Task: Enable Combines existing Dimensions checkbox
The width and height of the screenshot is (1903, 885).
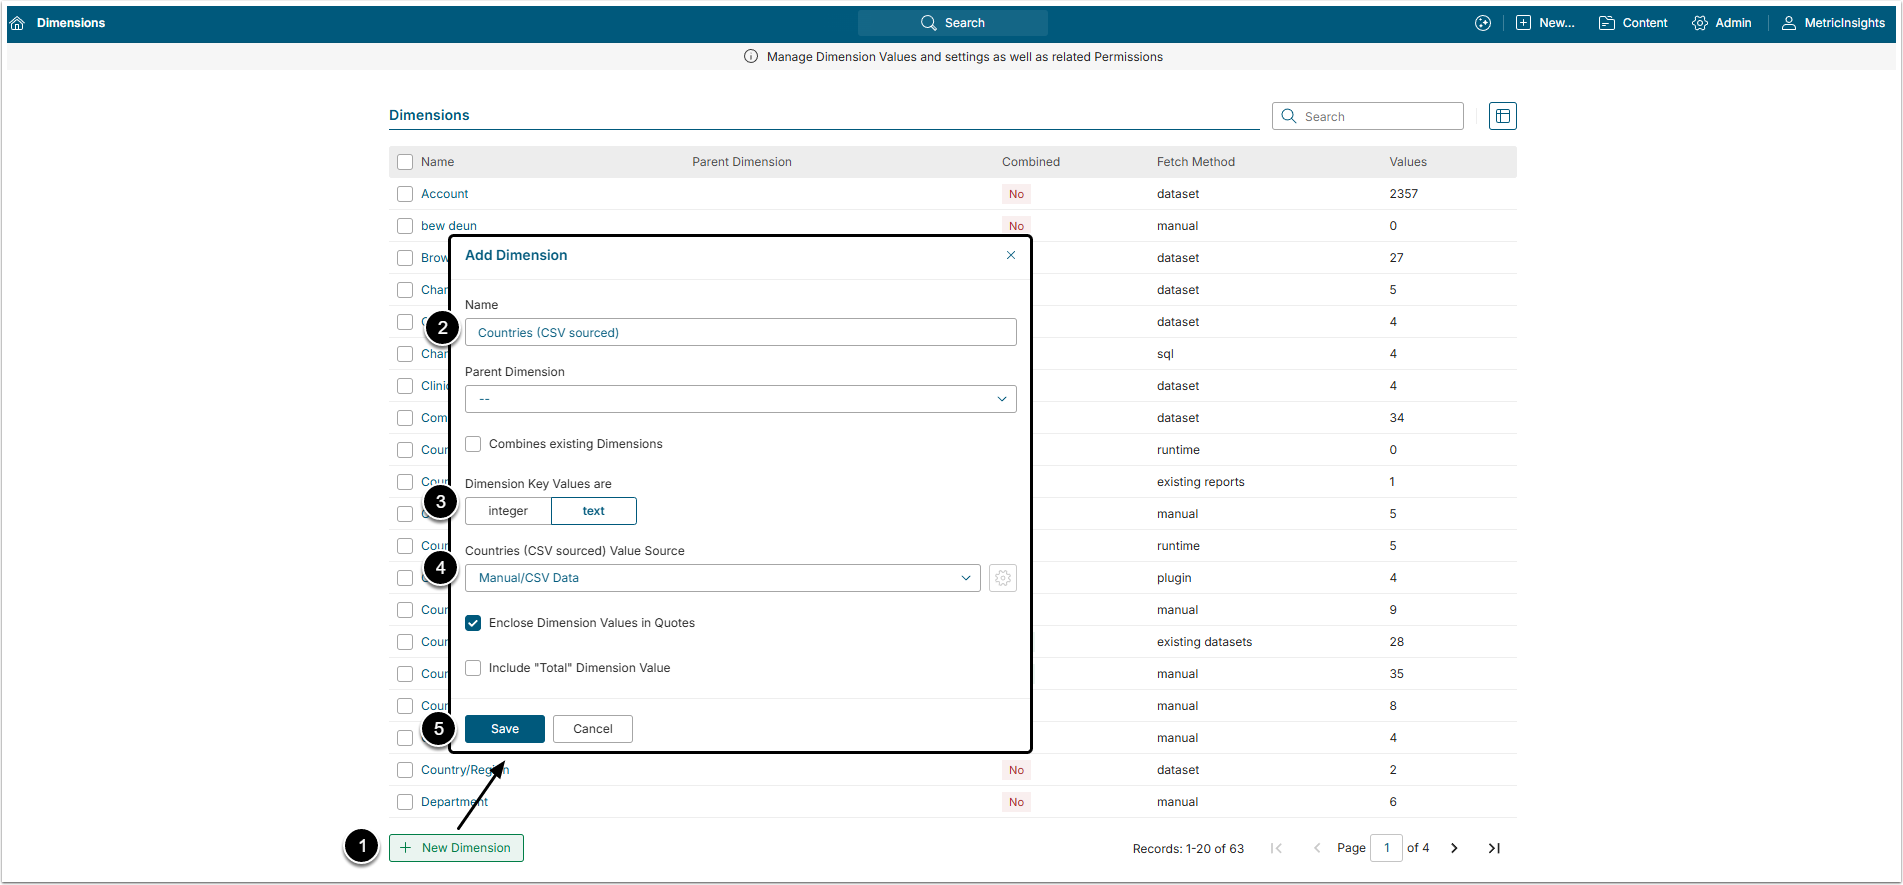Action: pos(473,444)
